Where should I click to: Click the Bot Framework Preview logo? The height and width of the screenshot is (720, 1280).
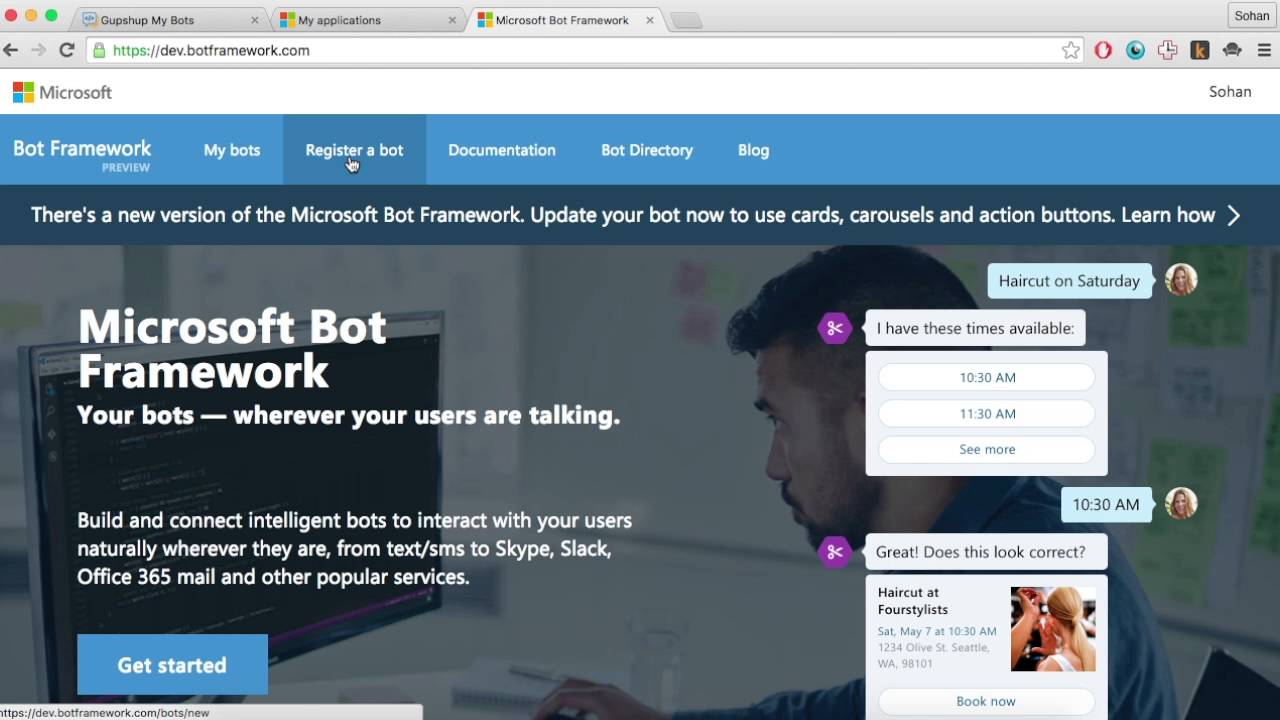click(x=82, y=154)
